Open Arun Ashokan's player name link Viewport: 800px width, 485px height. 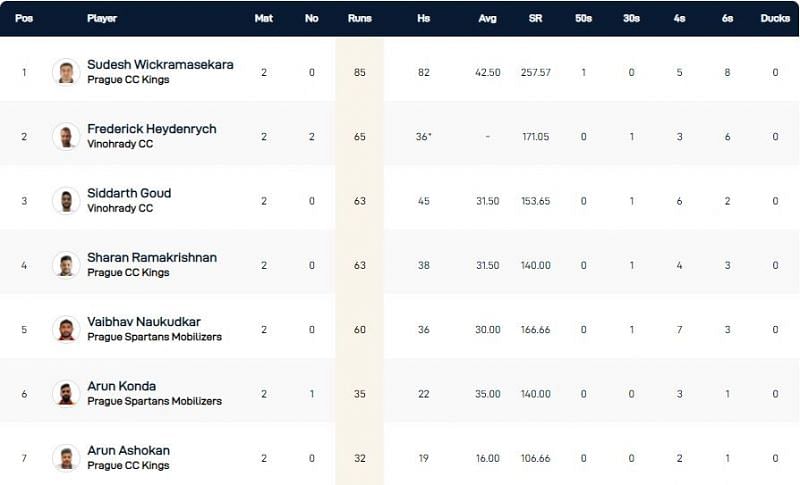pos(128,450)
